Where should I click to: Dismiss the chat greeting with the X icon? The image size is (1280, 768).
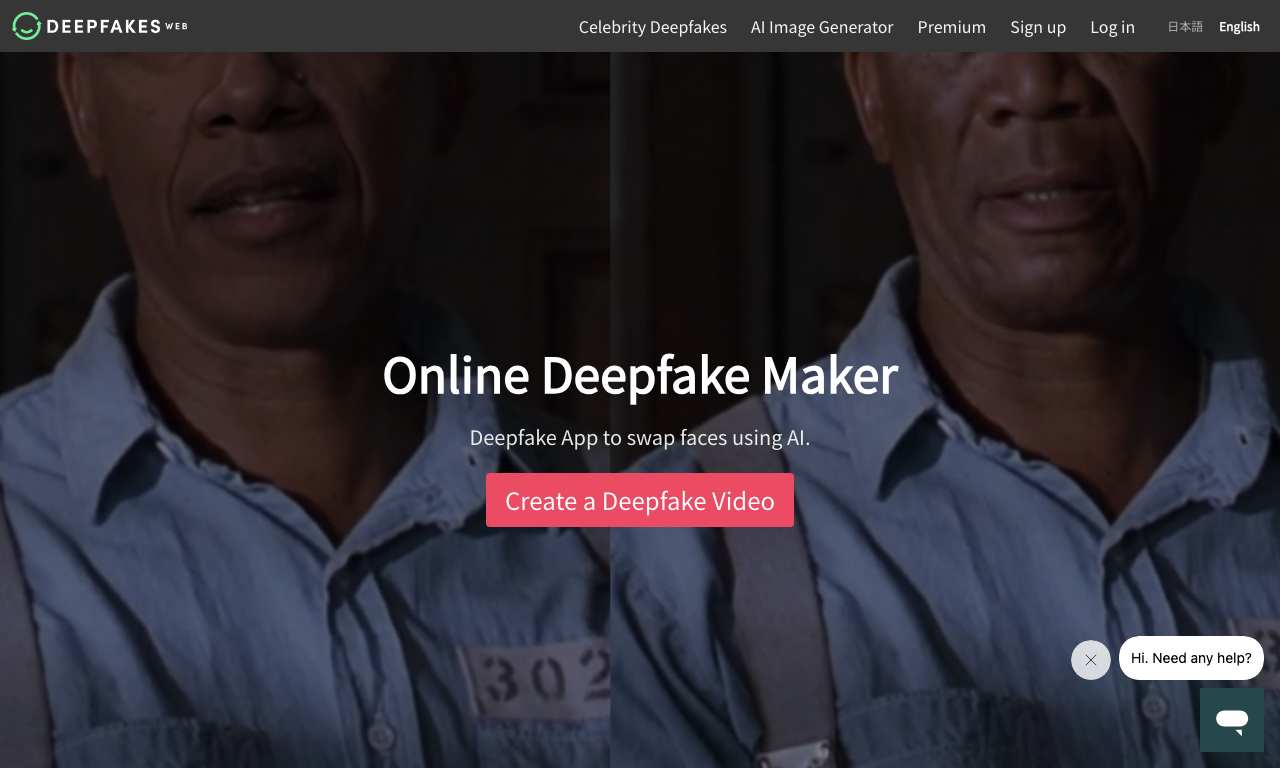coord(1091,660)
